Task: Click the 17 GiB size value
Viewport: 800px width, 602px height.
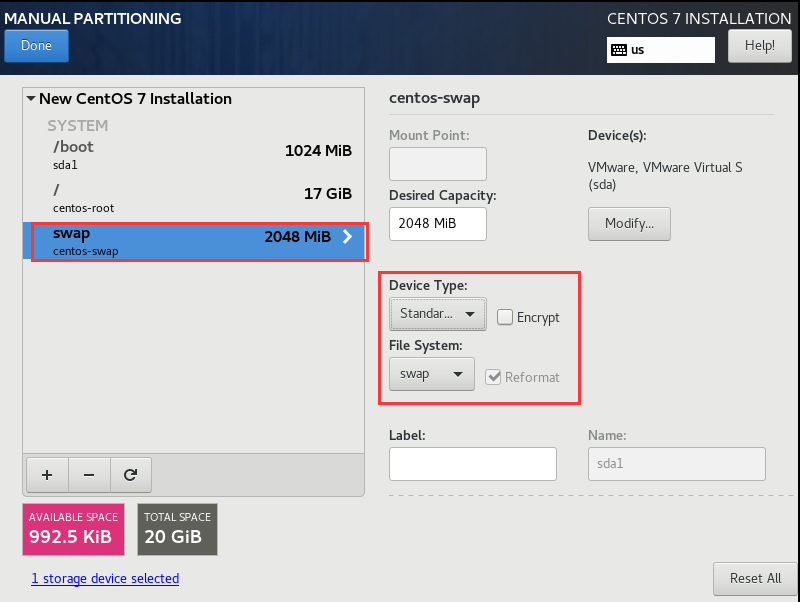Action: pyautogui.click(x=328, y=193)
